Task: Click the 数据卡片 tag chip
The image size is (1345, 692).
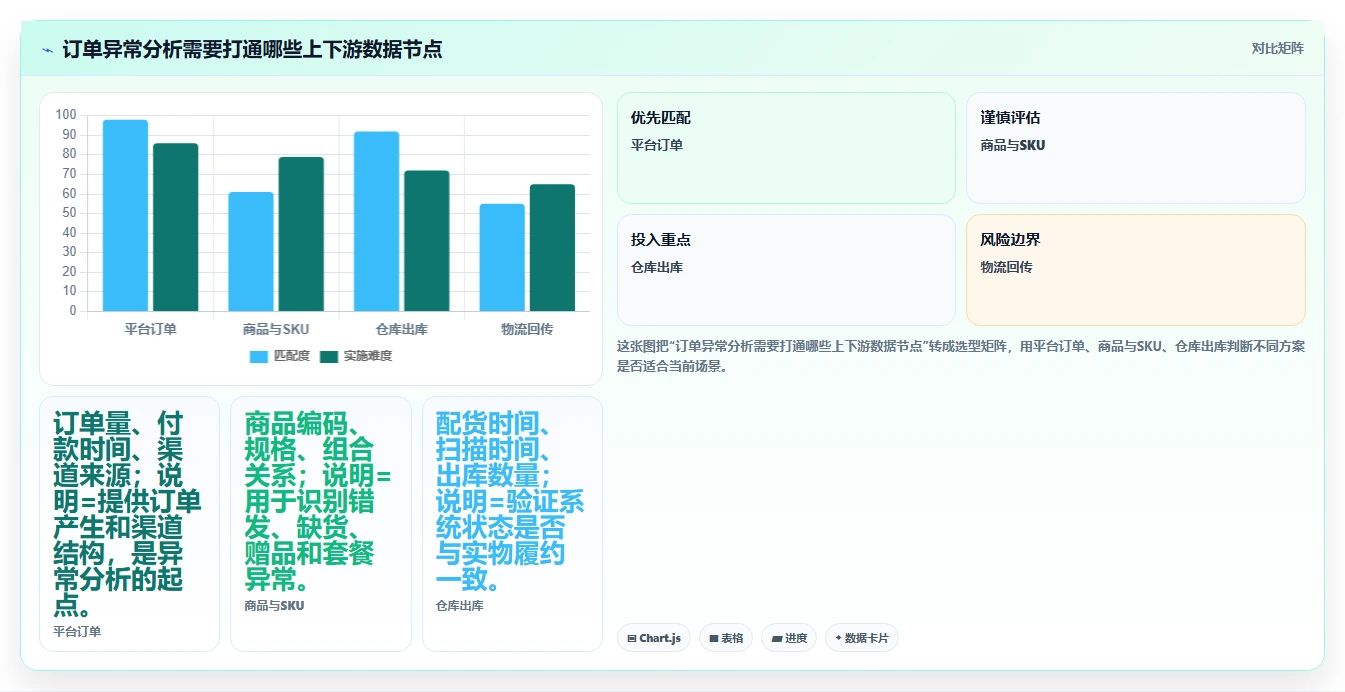Action: coord(862,638)
